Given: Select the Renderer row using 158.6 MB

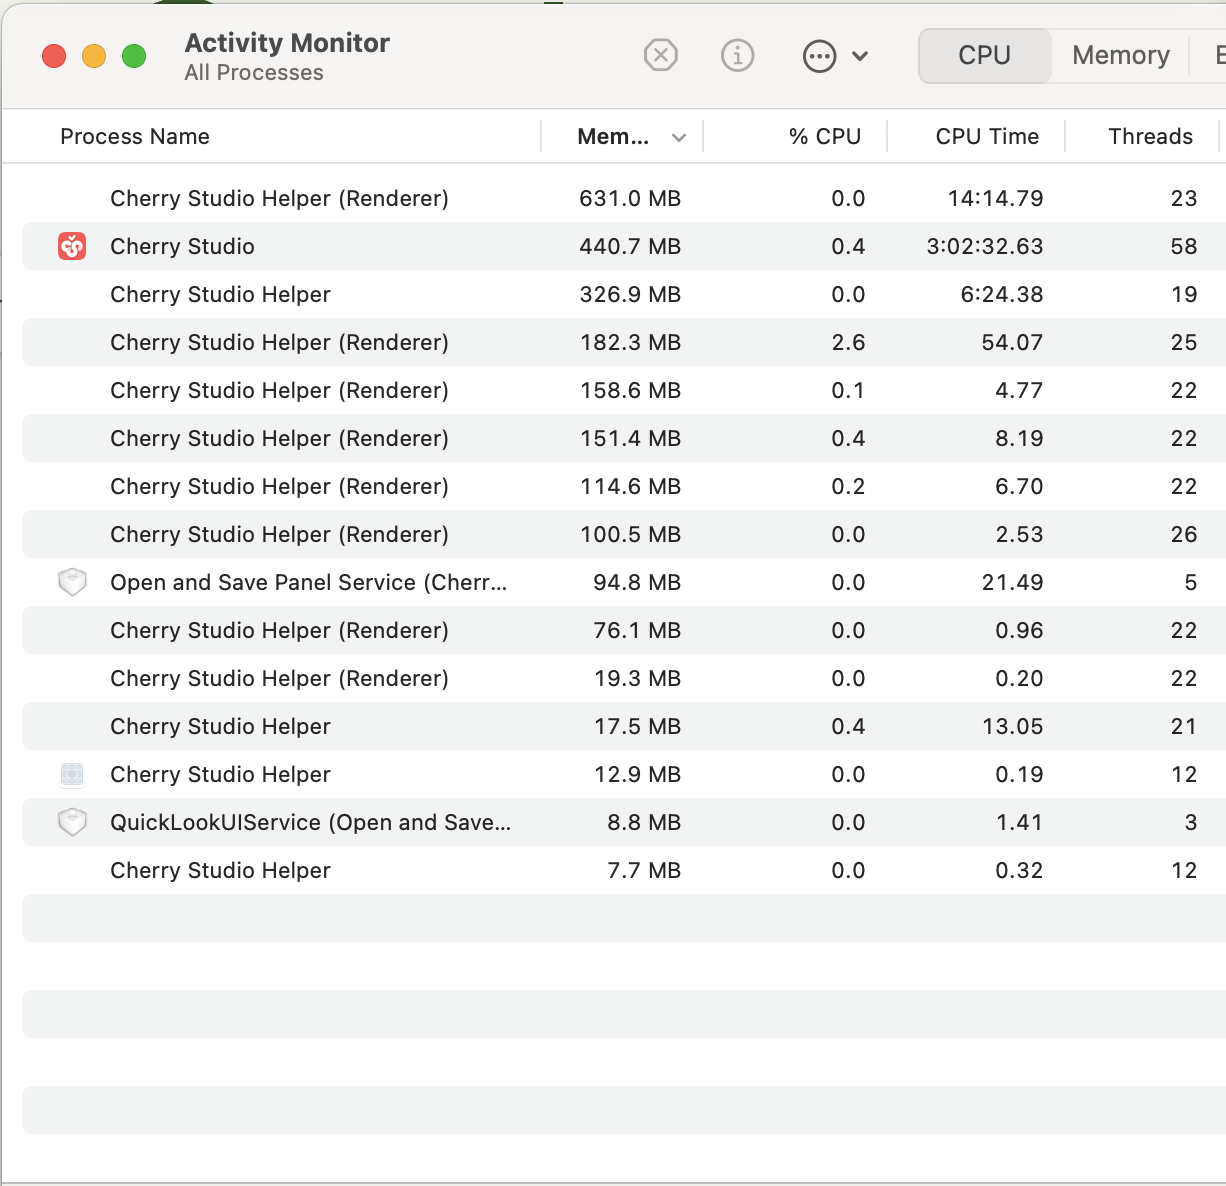Looking at the screenshot, I should tap(624, 390).
